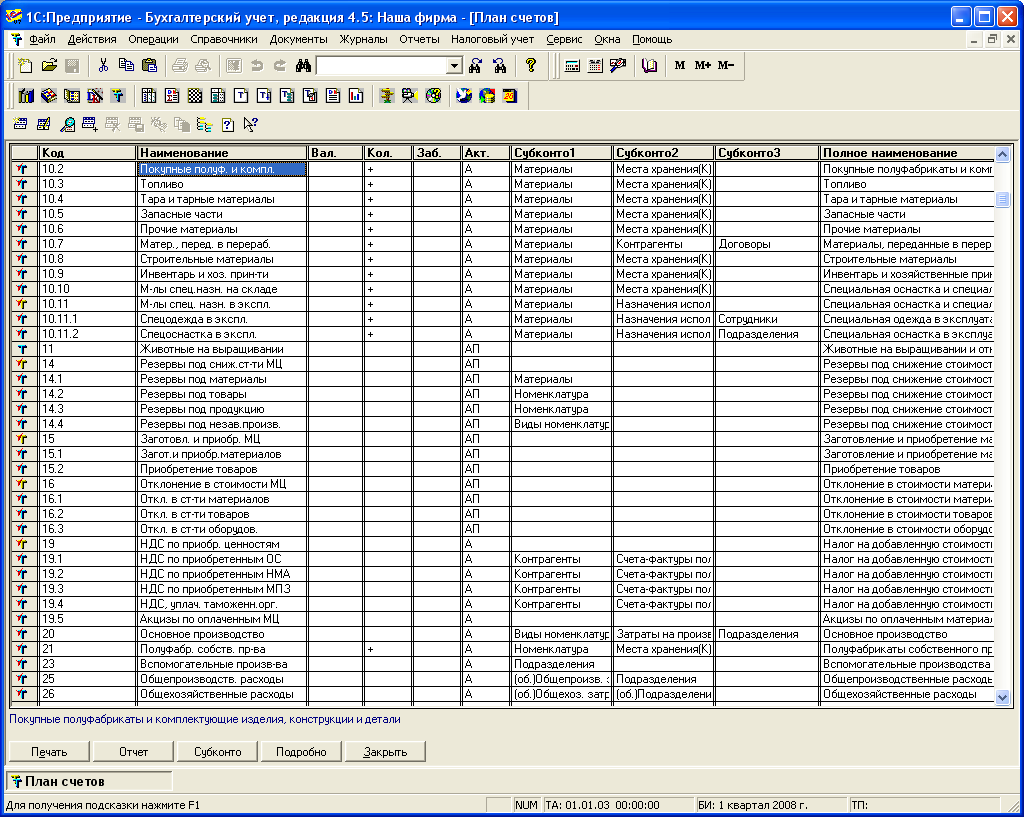Click the table scrollbar up arrow

[x=1002, y=154]
